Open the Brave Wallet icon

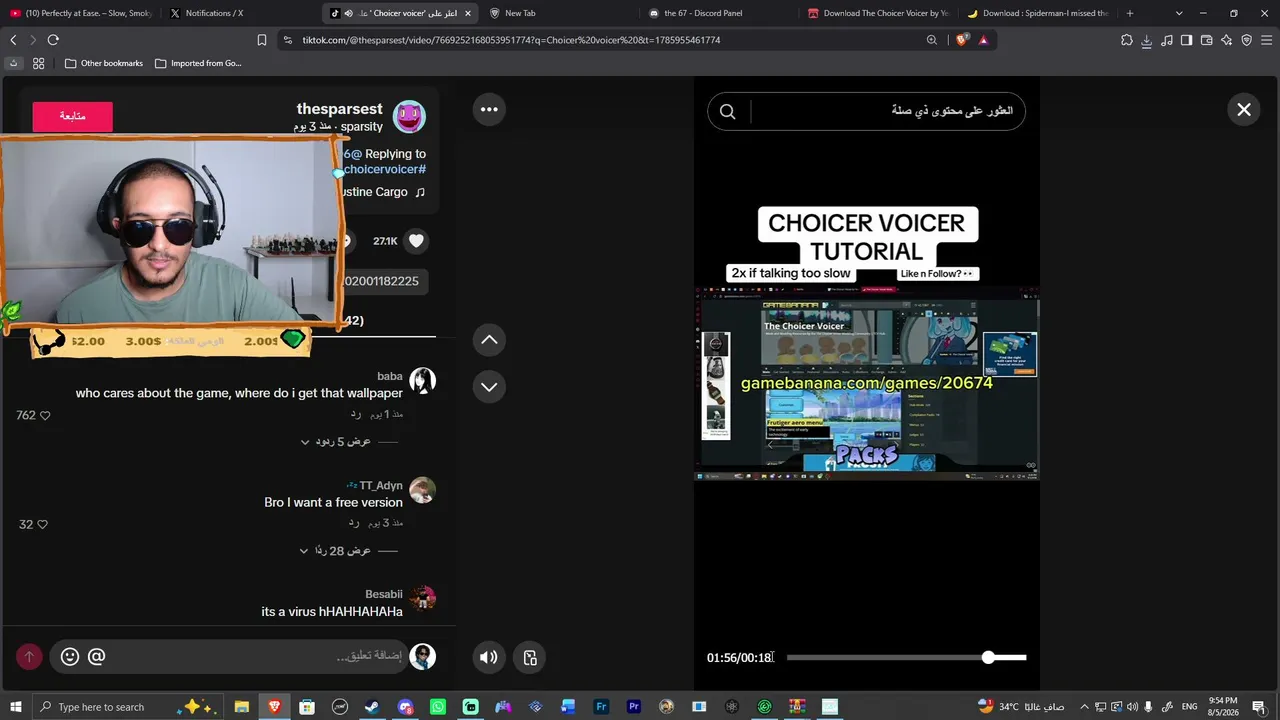(x=1206, y=40)
